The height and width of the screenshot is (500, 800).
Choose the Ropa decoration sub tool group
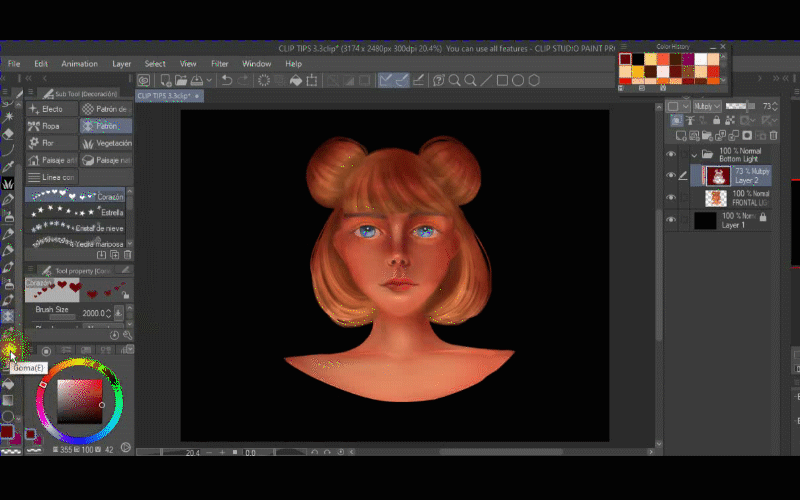click(x=52, y=126)
